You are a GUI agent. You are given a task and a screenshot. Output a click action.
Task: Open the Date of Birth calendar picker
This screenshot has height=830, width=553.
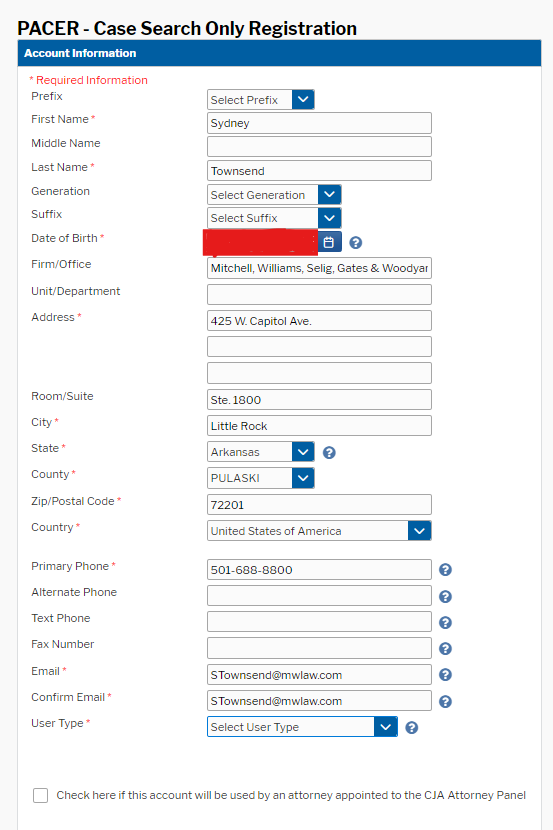(x=329, y=242)
